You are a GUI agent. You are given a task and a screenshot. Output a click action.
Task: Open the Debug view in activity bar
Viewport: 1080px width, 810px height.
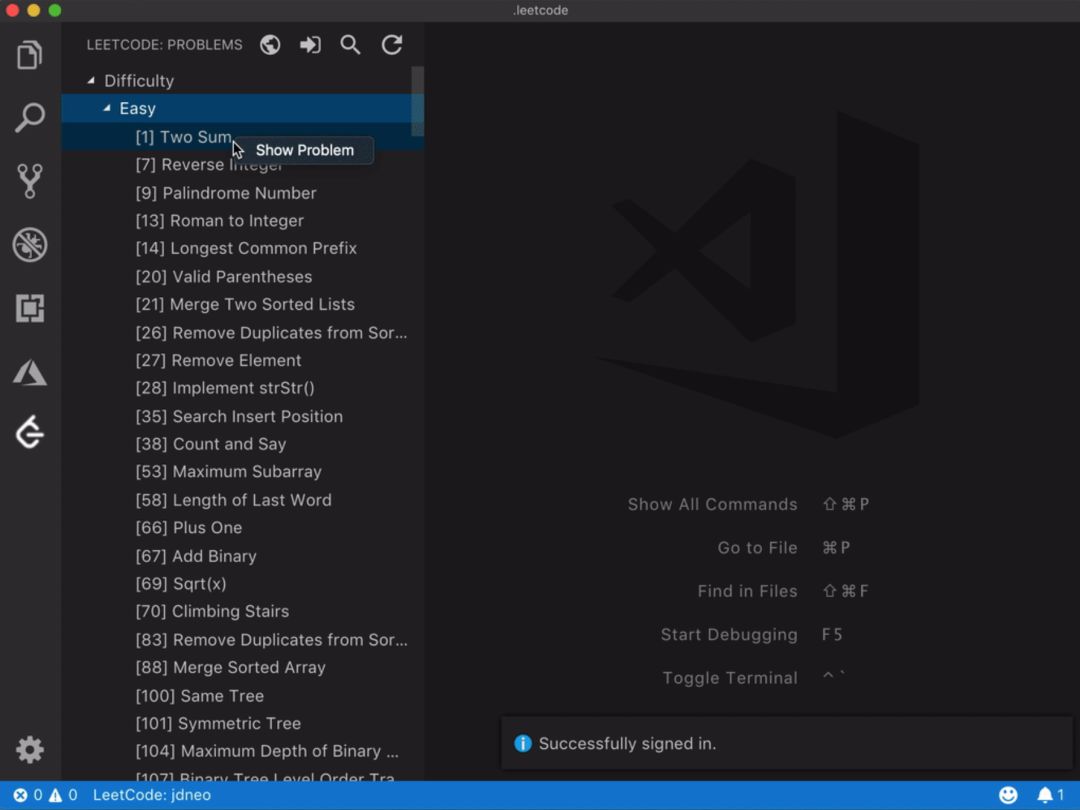[30, 245]
